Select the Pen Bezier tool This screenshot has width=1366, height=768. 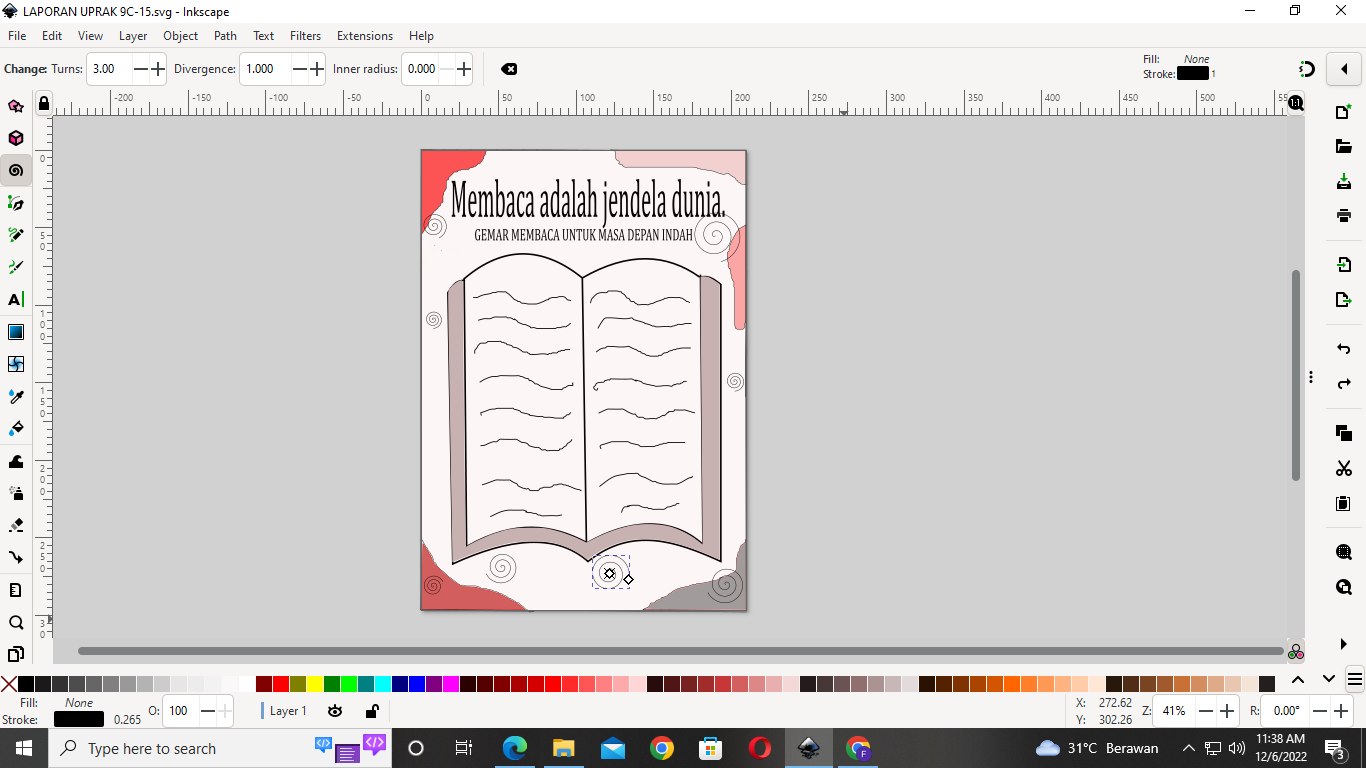click(x=15, y=203)
